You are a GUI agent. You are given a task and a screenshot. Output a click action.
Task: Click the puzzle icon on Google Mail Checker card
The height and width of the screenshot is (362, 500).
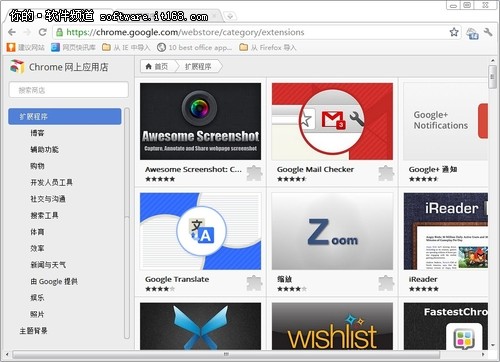tap(386, 173)
